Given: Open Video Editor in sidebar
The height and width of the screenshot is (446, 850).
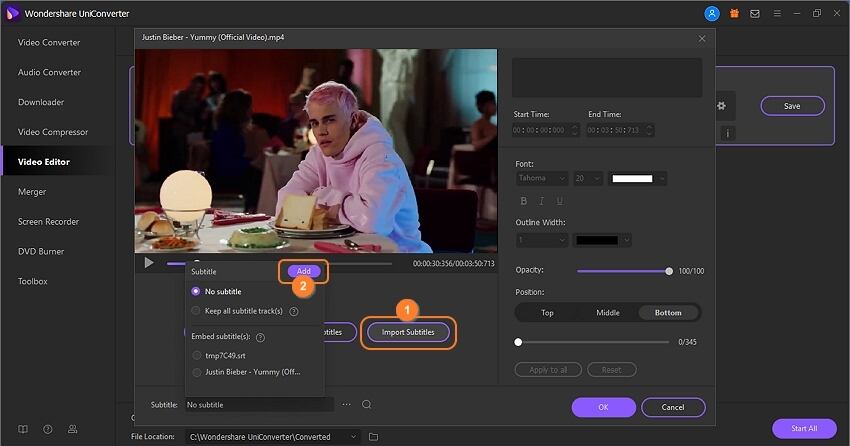Looking at the screenshot, I should tap(43, 161).
